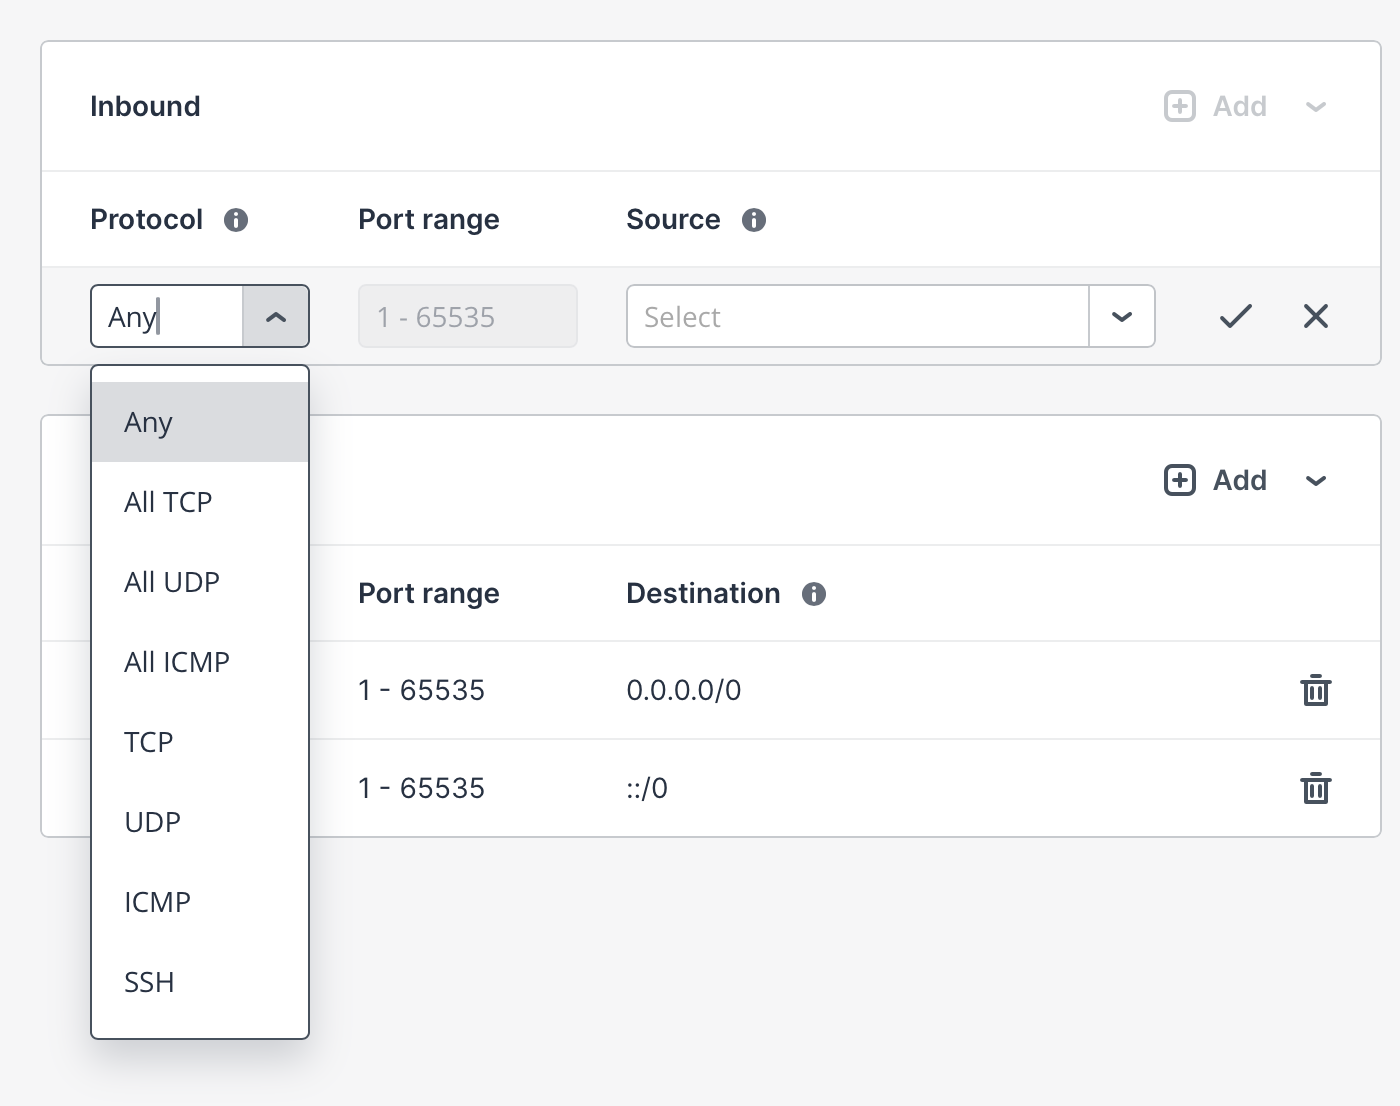Click the Protocol text input field
This screenshot has height=1106, width=1400.
click(x=168, y=317)
